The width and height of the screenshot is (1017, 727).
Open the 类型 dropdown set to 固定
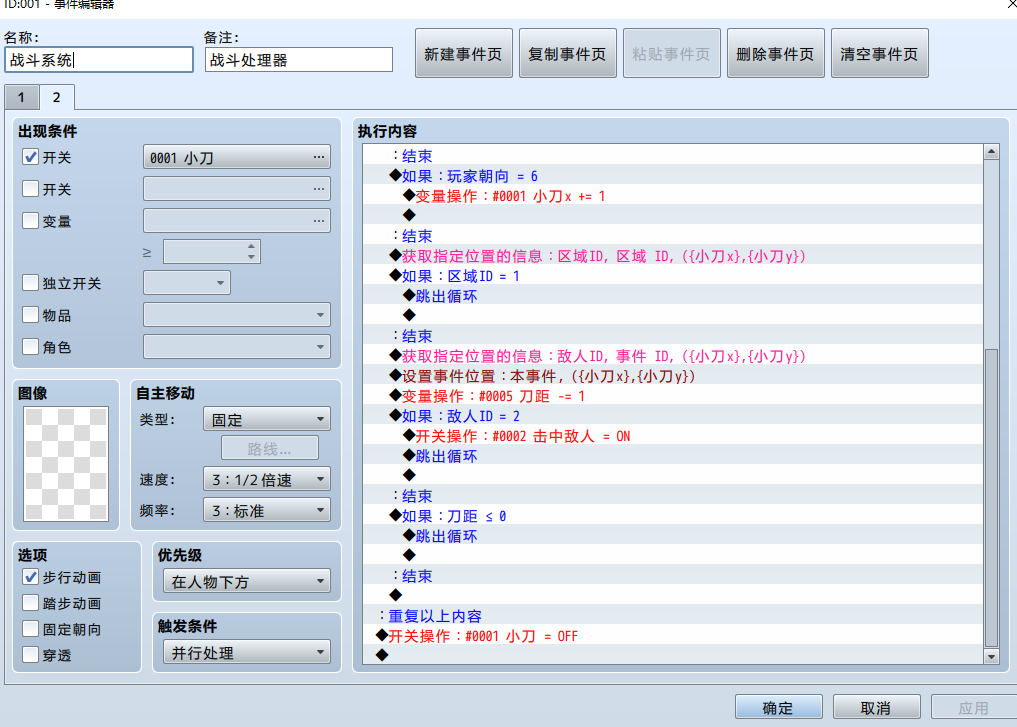click(x=267, y=420)
